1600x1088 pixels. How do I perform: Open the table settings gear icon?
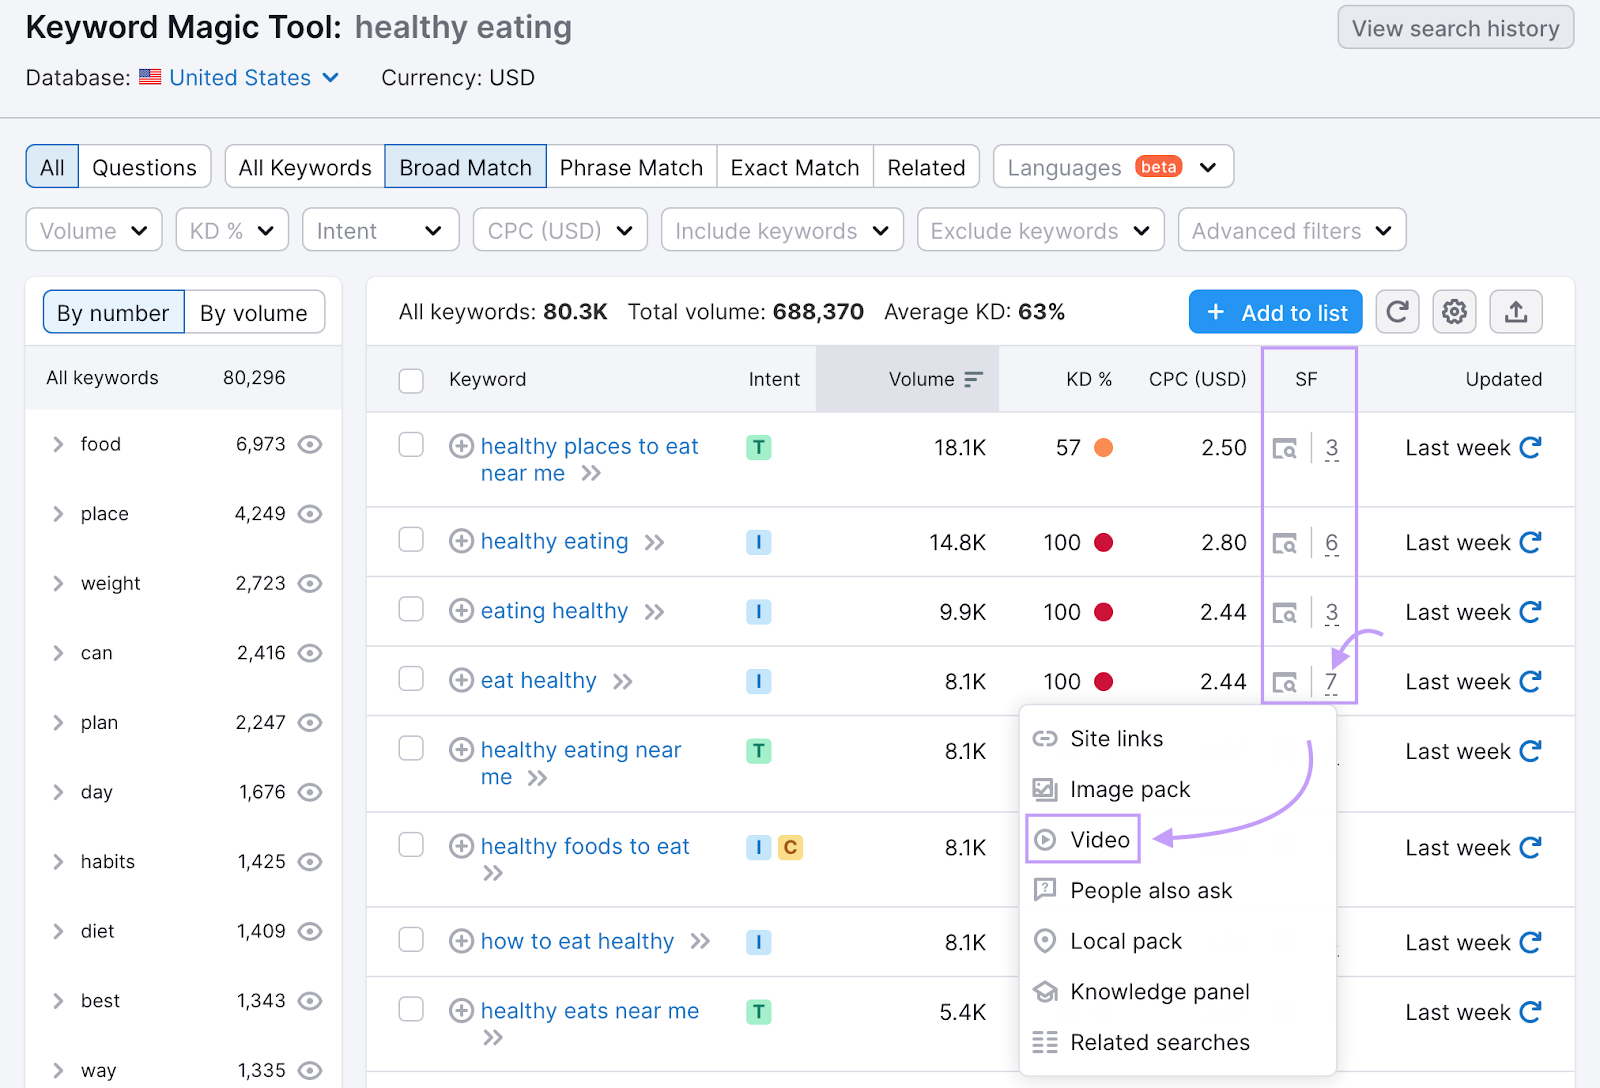[1454, 311]
